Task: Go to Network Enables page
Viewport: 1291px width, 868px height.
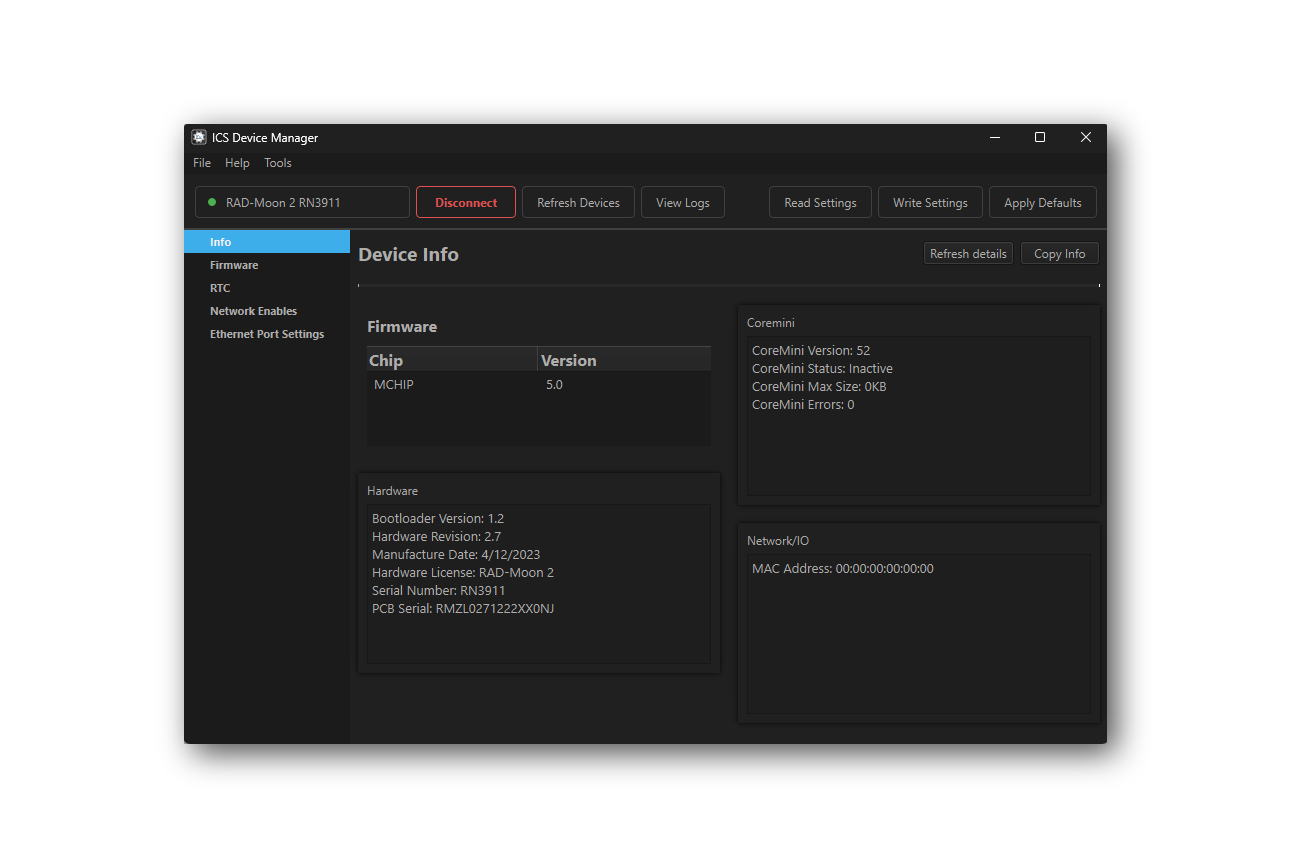Action: click(x=267, y=311)
